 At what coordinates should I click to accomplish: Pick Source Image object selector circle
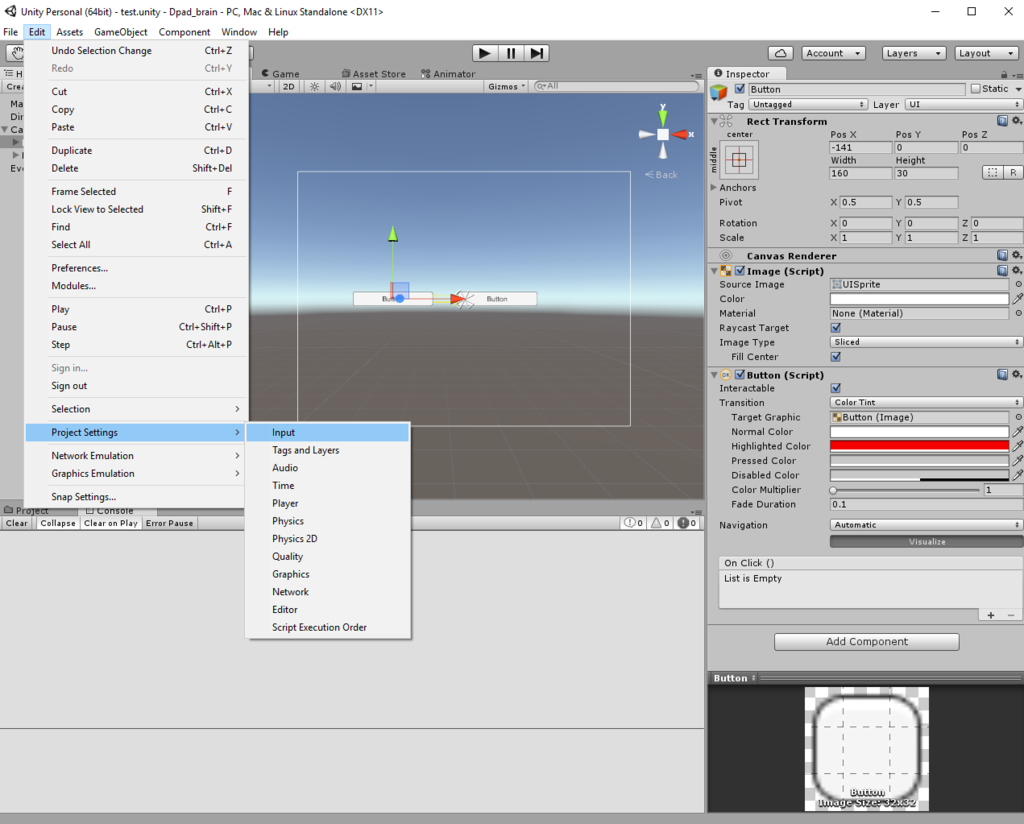tap(1017, 285)
